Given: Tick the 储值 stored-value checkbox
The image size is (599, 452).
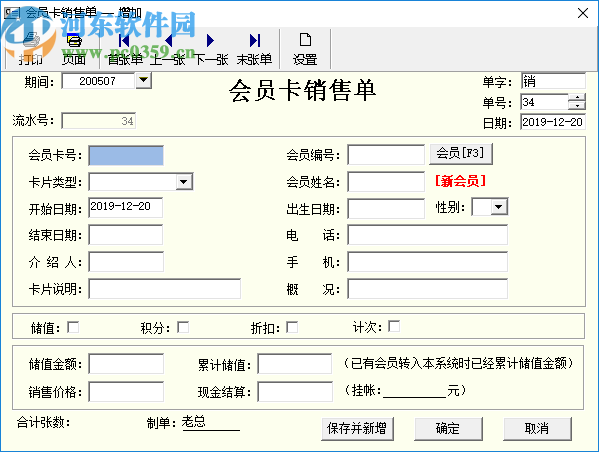Looking at the screenshot, I should coord(73,327).
